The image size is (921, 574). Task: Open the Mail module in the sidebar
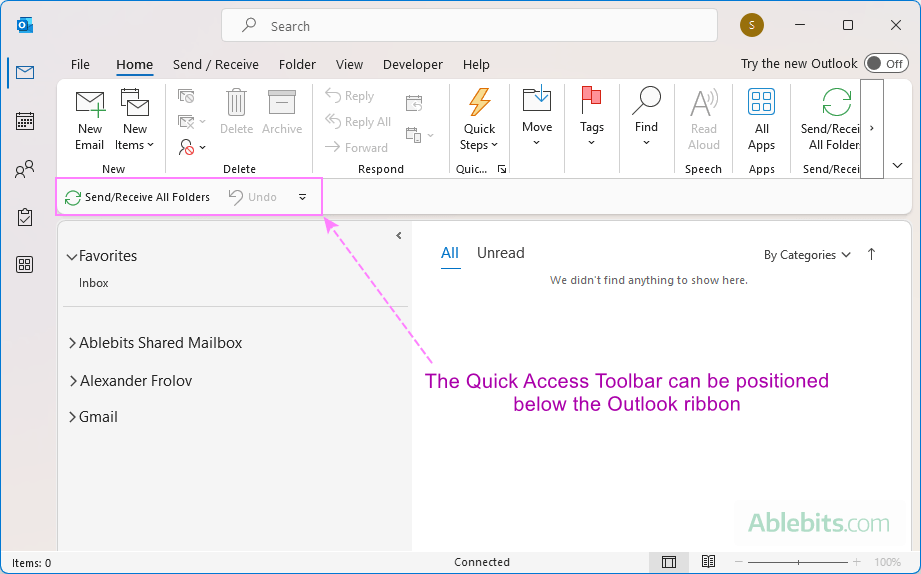(25, 72)
